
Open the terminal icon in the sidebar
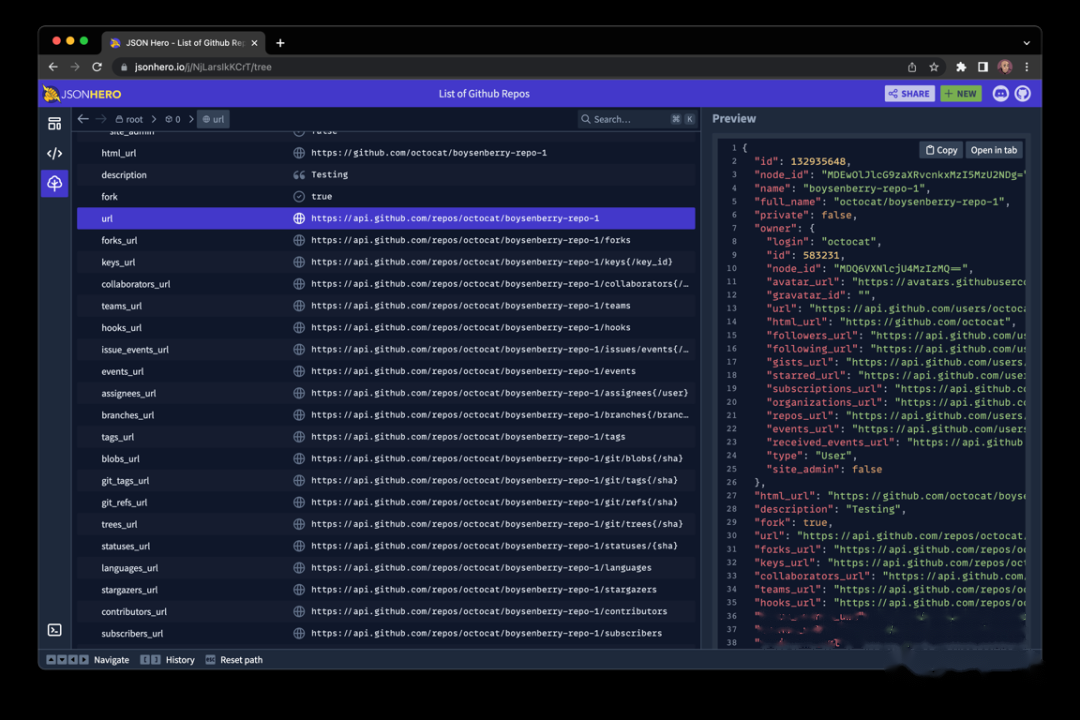coord(54,630)
